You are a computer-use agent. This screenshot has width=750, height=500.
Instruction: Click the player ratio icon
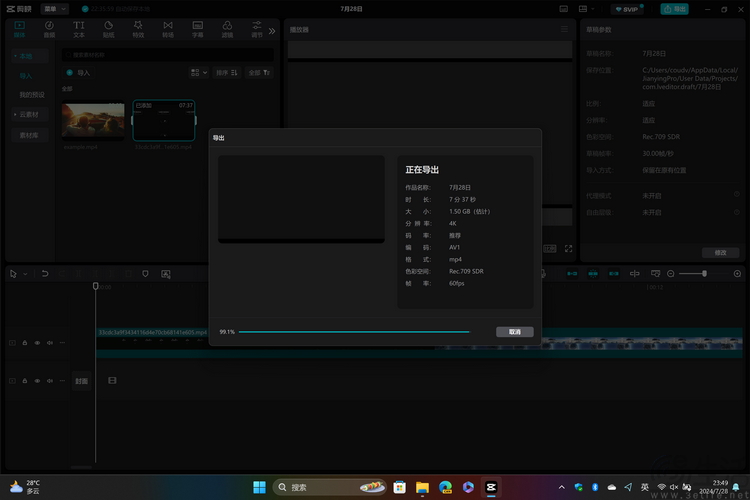(550, 248)
